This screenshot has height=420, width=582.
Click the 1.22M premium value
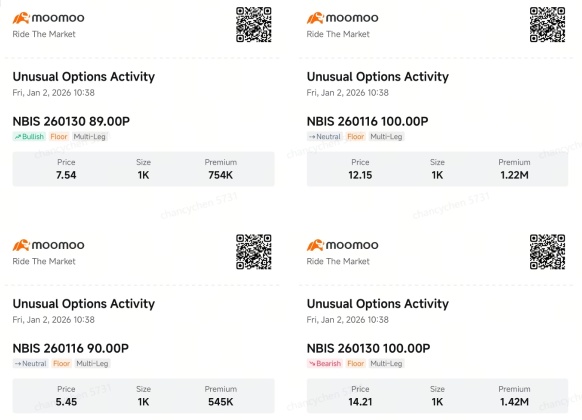(514, 175)
